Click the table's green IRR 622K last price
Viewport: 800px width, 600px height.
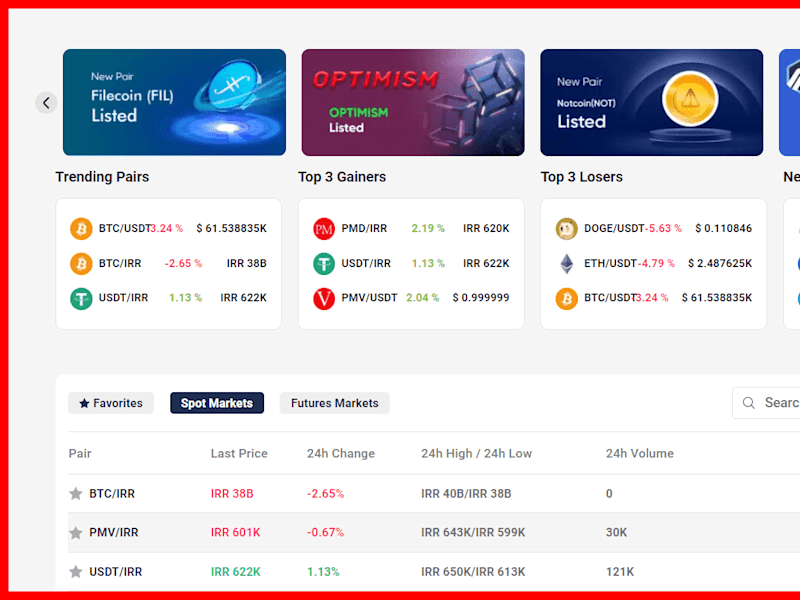(236, 571)
